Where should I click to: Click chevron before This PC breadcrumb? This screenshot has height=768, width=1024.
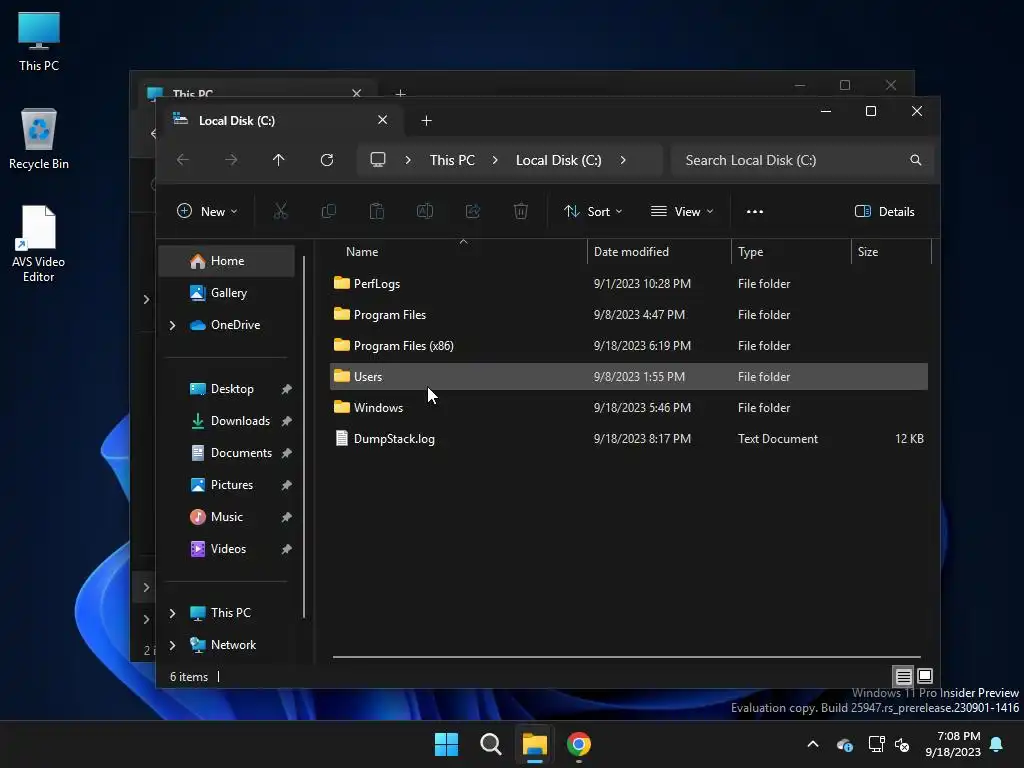click(408, 160)
